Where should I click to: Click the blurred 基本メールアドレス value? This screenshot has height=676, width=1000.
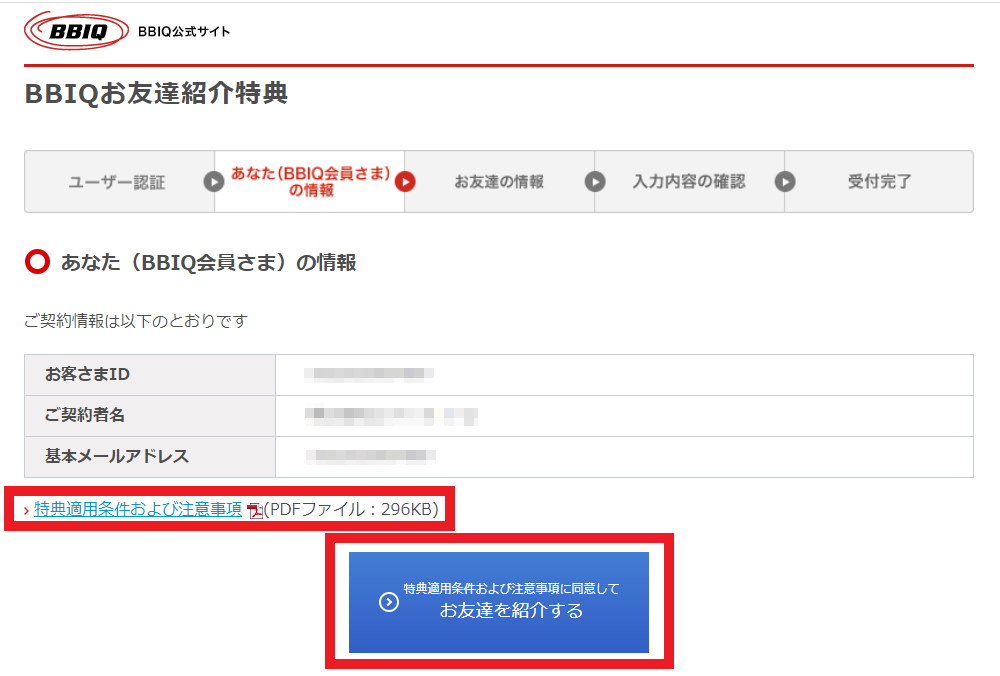coord(372,456)
